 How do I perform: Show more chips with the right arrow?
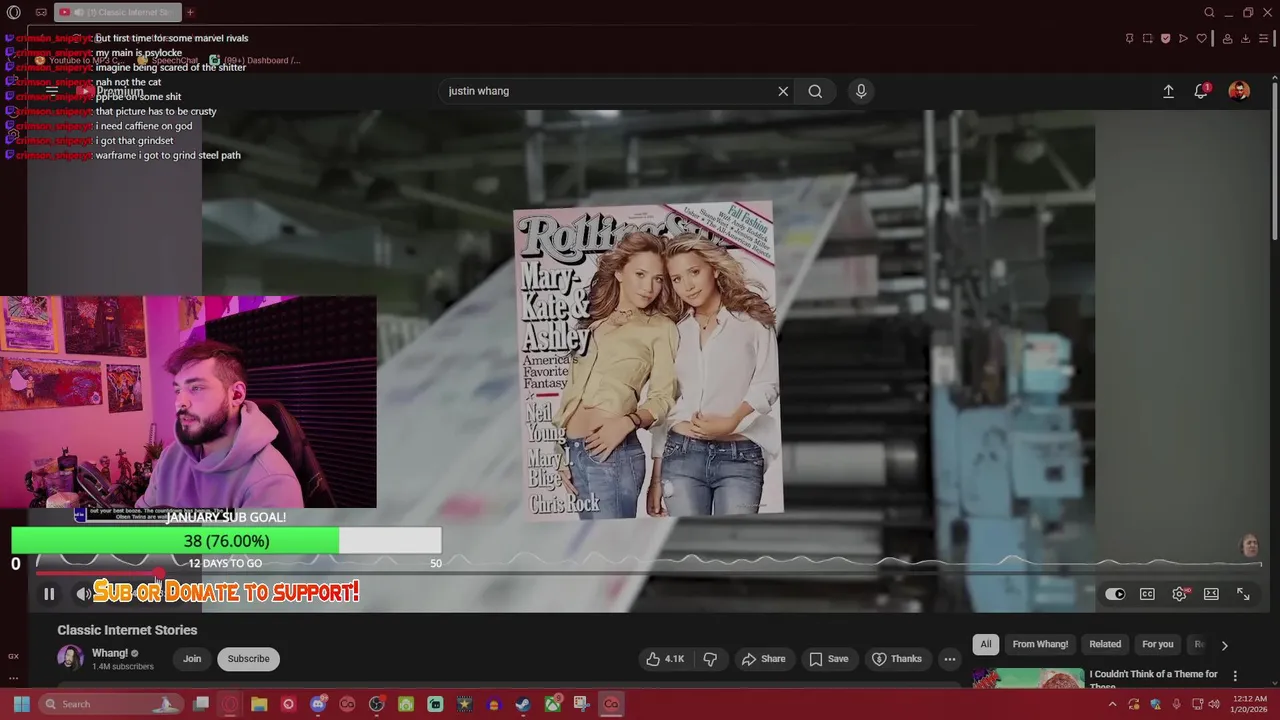[1224, 645]
